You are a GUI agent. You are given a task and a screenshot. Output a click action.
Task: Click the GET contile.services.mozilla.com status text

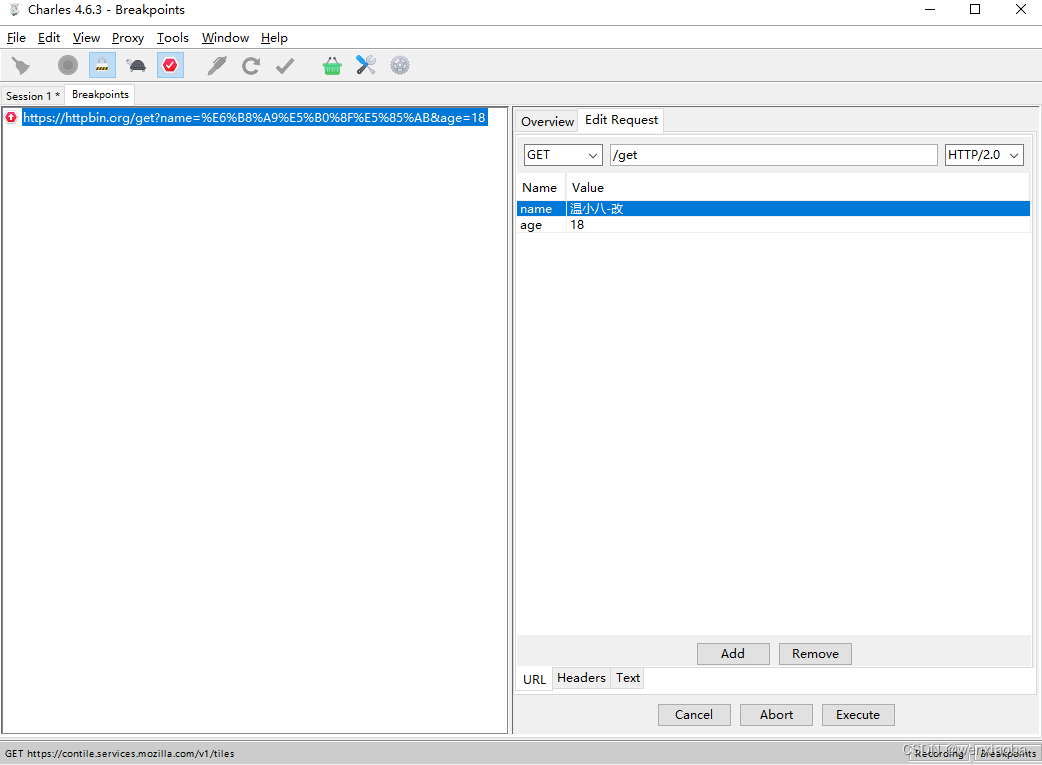[120, 753]
